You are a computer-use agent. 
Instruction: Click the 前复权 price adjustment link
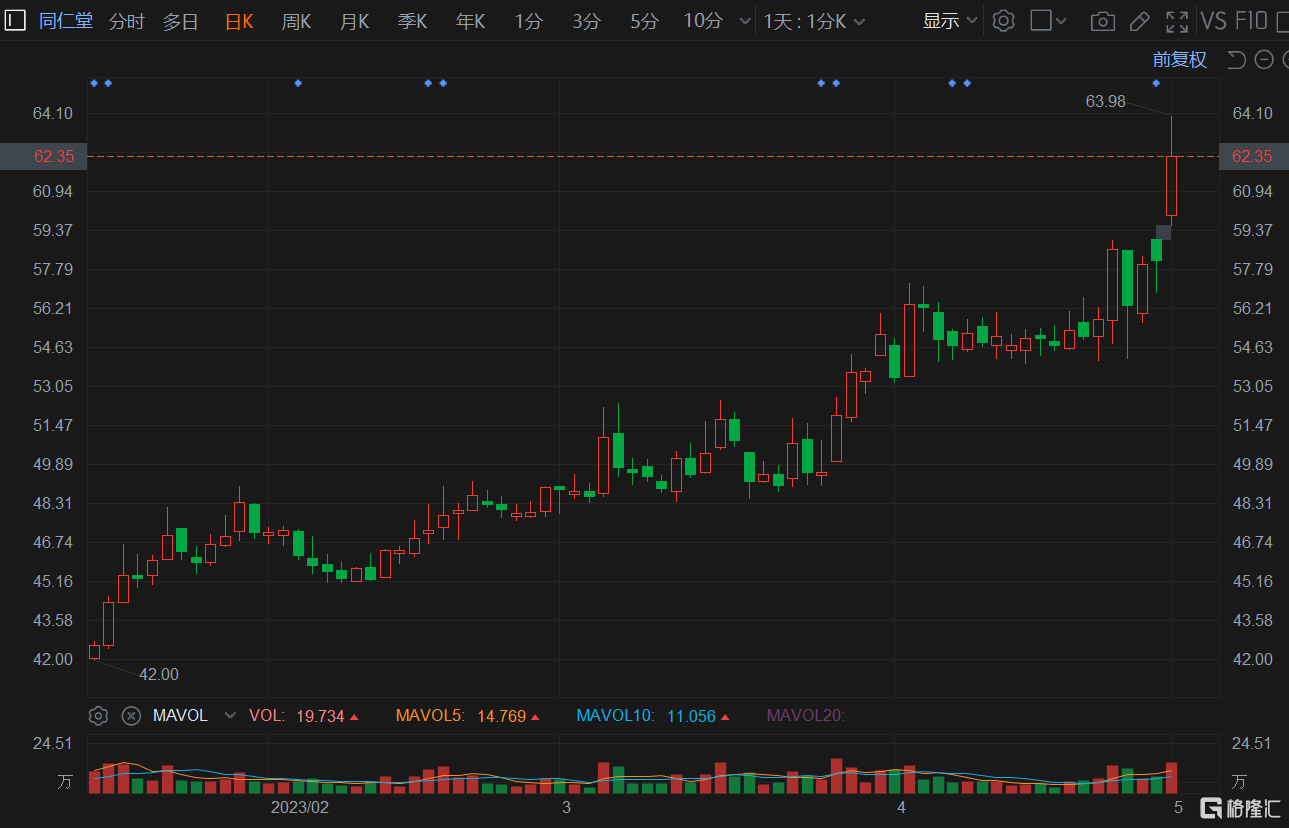(1179, 60)
